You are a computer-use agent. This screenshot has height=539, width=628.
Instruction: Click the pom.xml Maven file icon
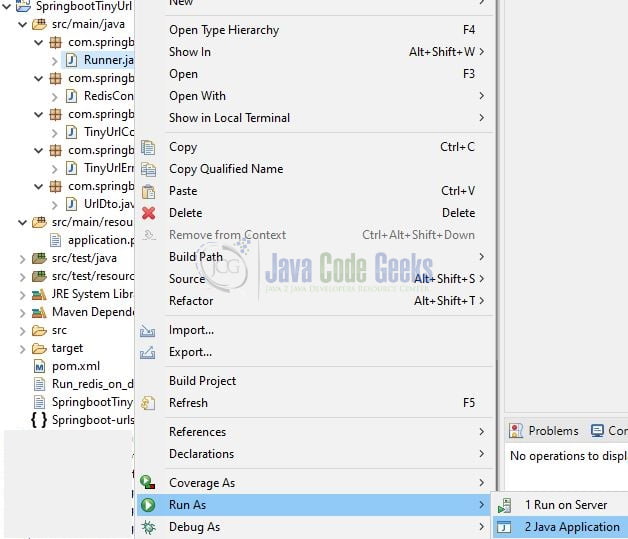[x=39, y=366]
